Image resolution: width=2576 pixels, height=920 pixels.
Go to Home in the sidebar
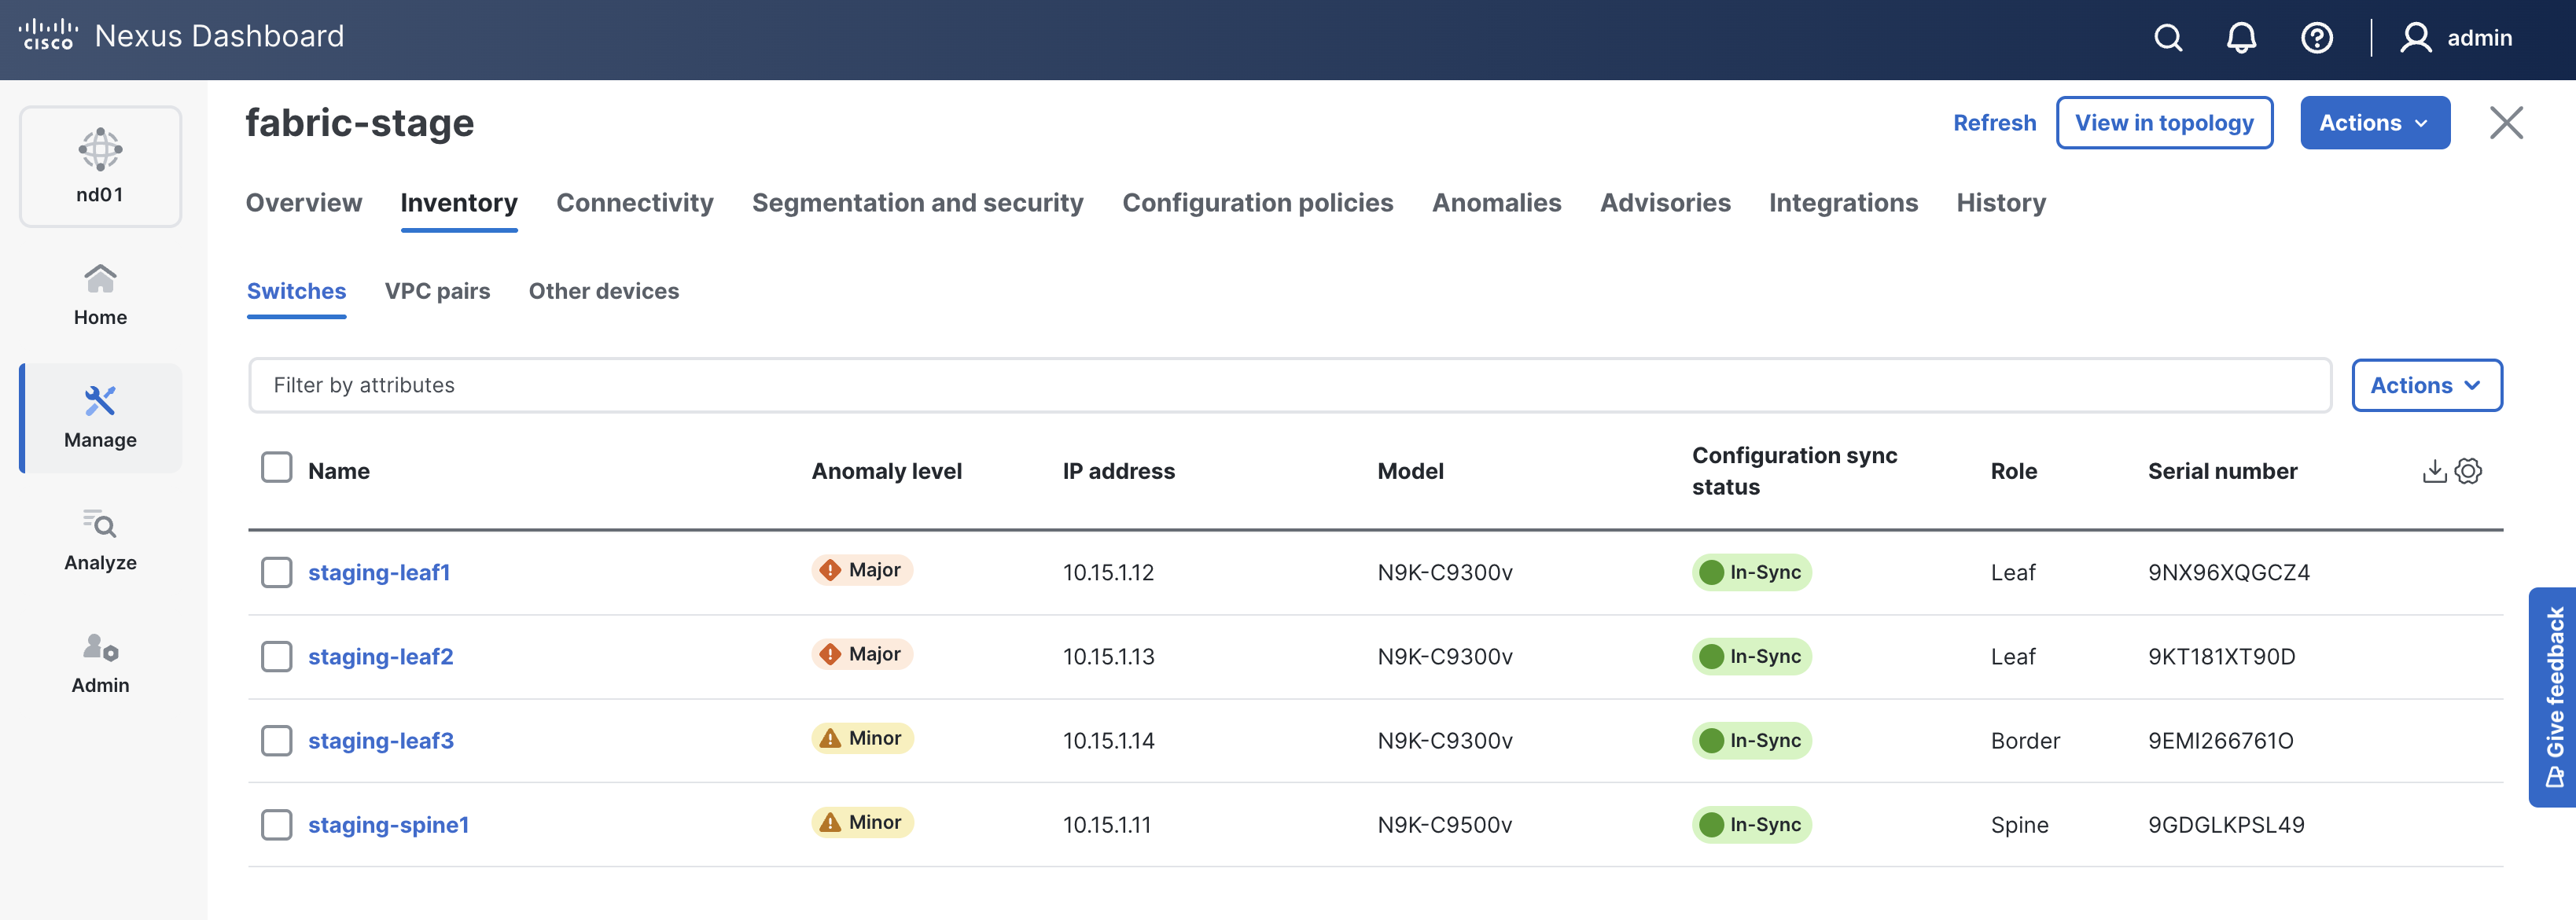(x=100, y=294)
